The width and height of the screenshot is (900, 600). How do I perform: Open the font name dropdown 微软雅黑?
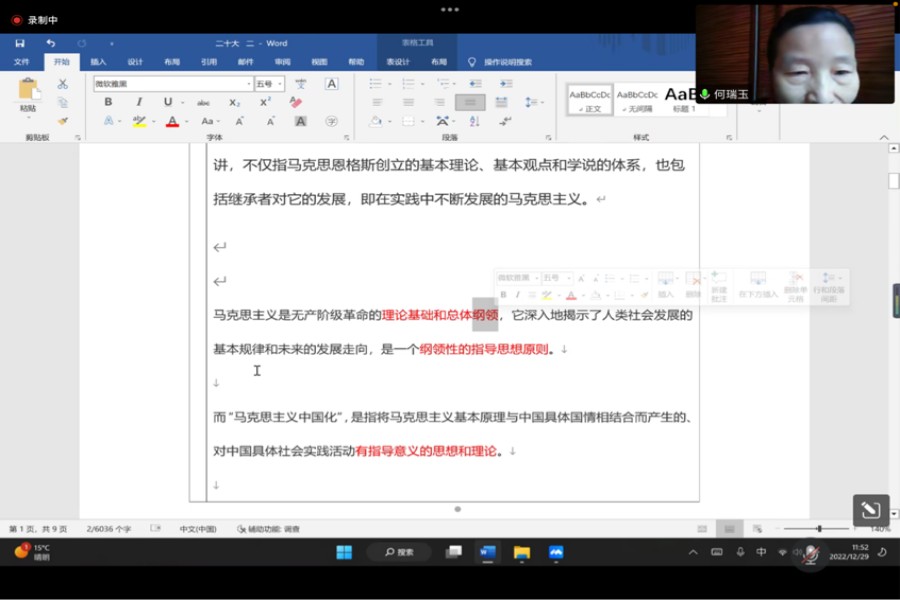[248, 84]
